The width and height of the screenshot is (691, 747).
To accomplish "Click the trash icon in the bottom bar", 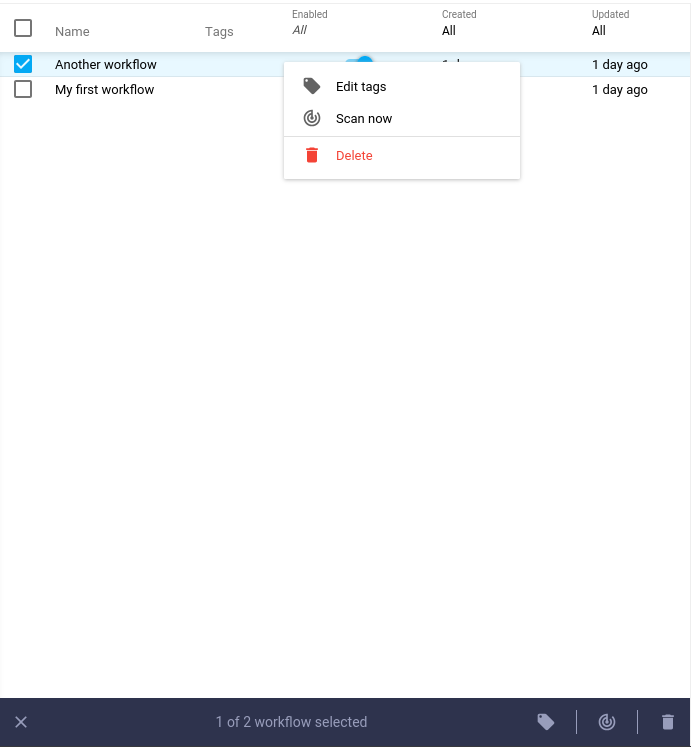I will 668,722.
